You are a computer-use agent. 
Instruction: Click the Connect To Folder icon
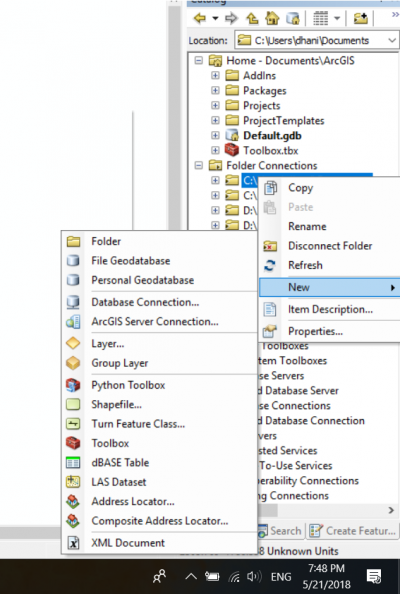click(x=360, y=18)
